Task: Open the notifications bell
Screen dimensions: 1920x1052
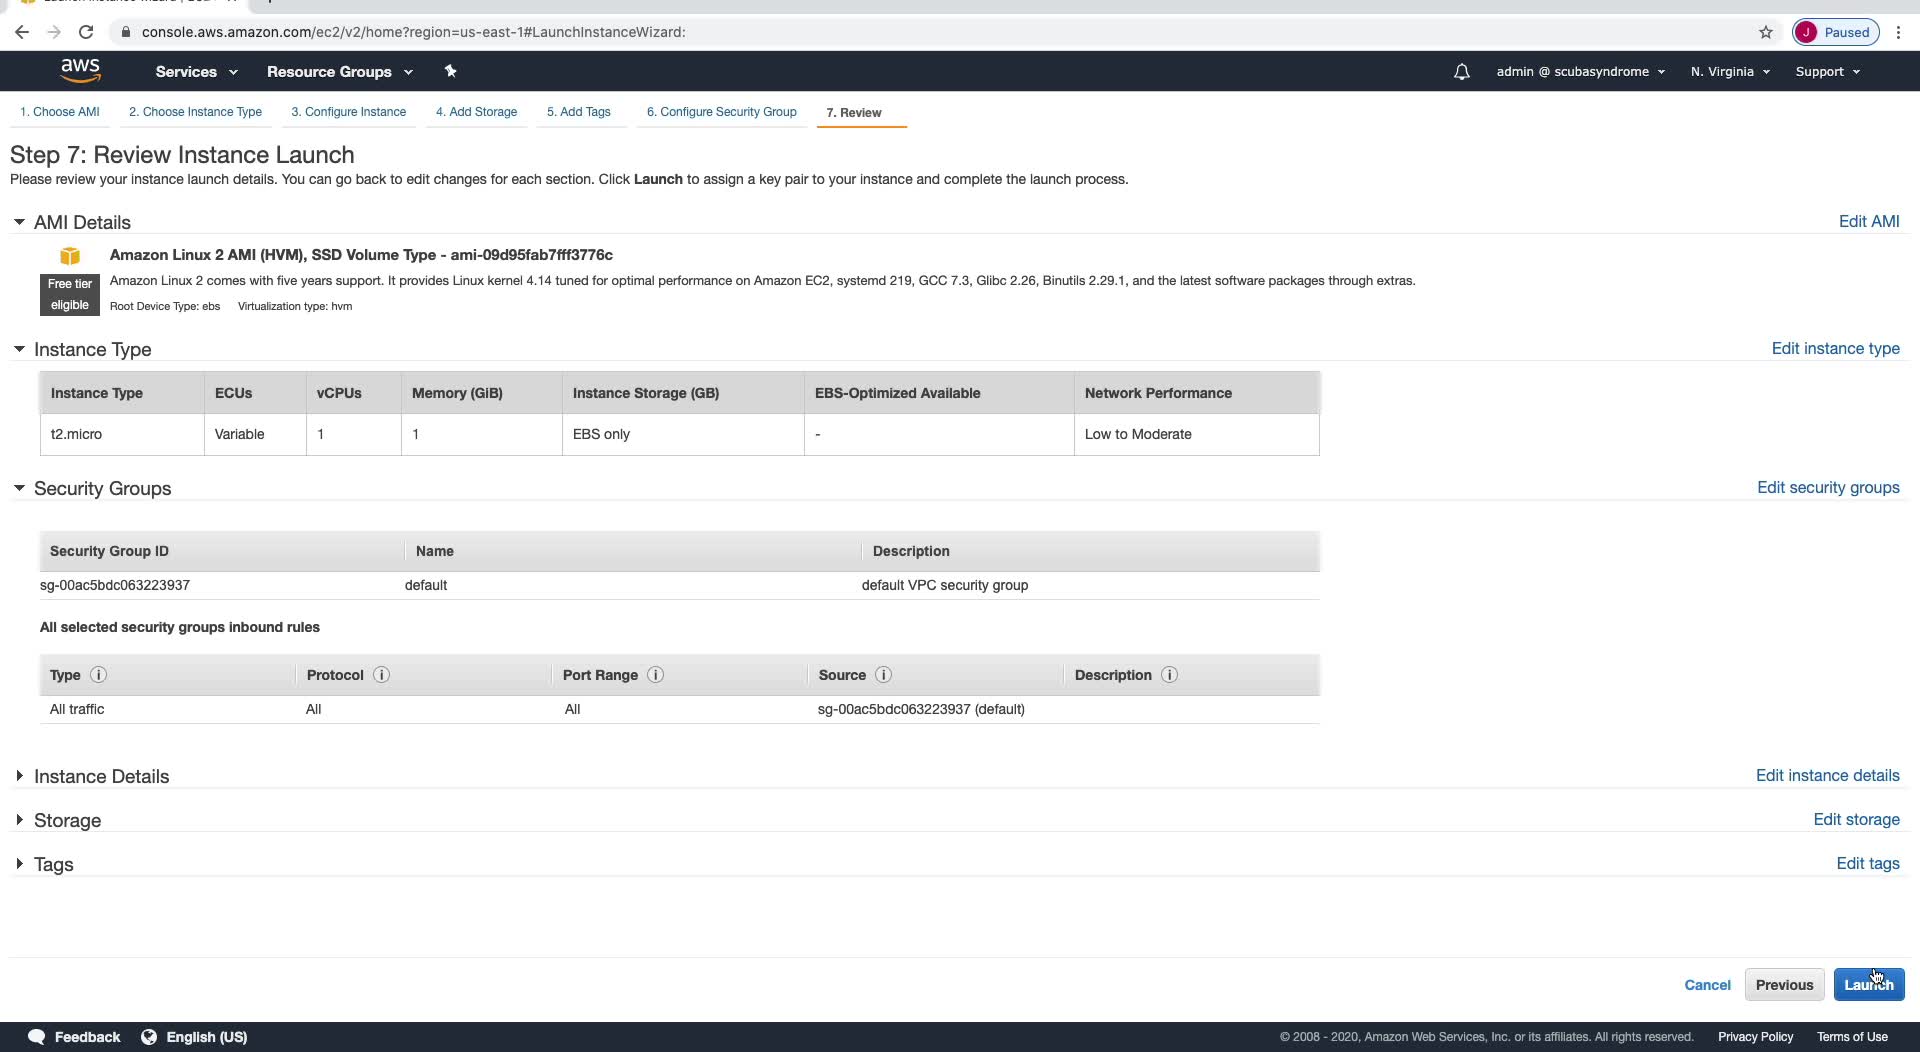Action: pos(1462,72)
